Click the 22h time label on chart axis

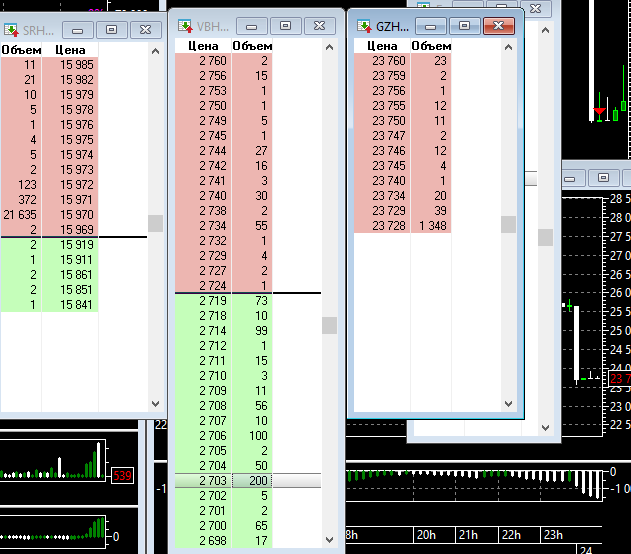coord(511,535)
